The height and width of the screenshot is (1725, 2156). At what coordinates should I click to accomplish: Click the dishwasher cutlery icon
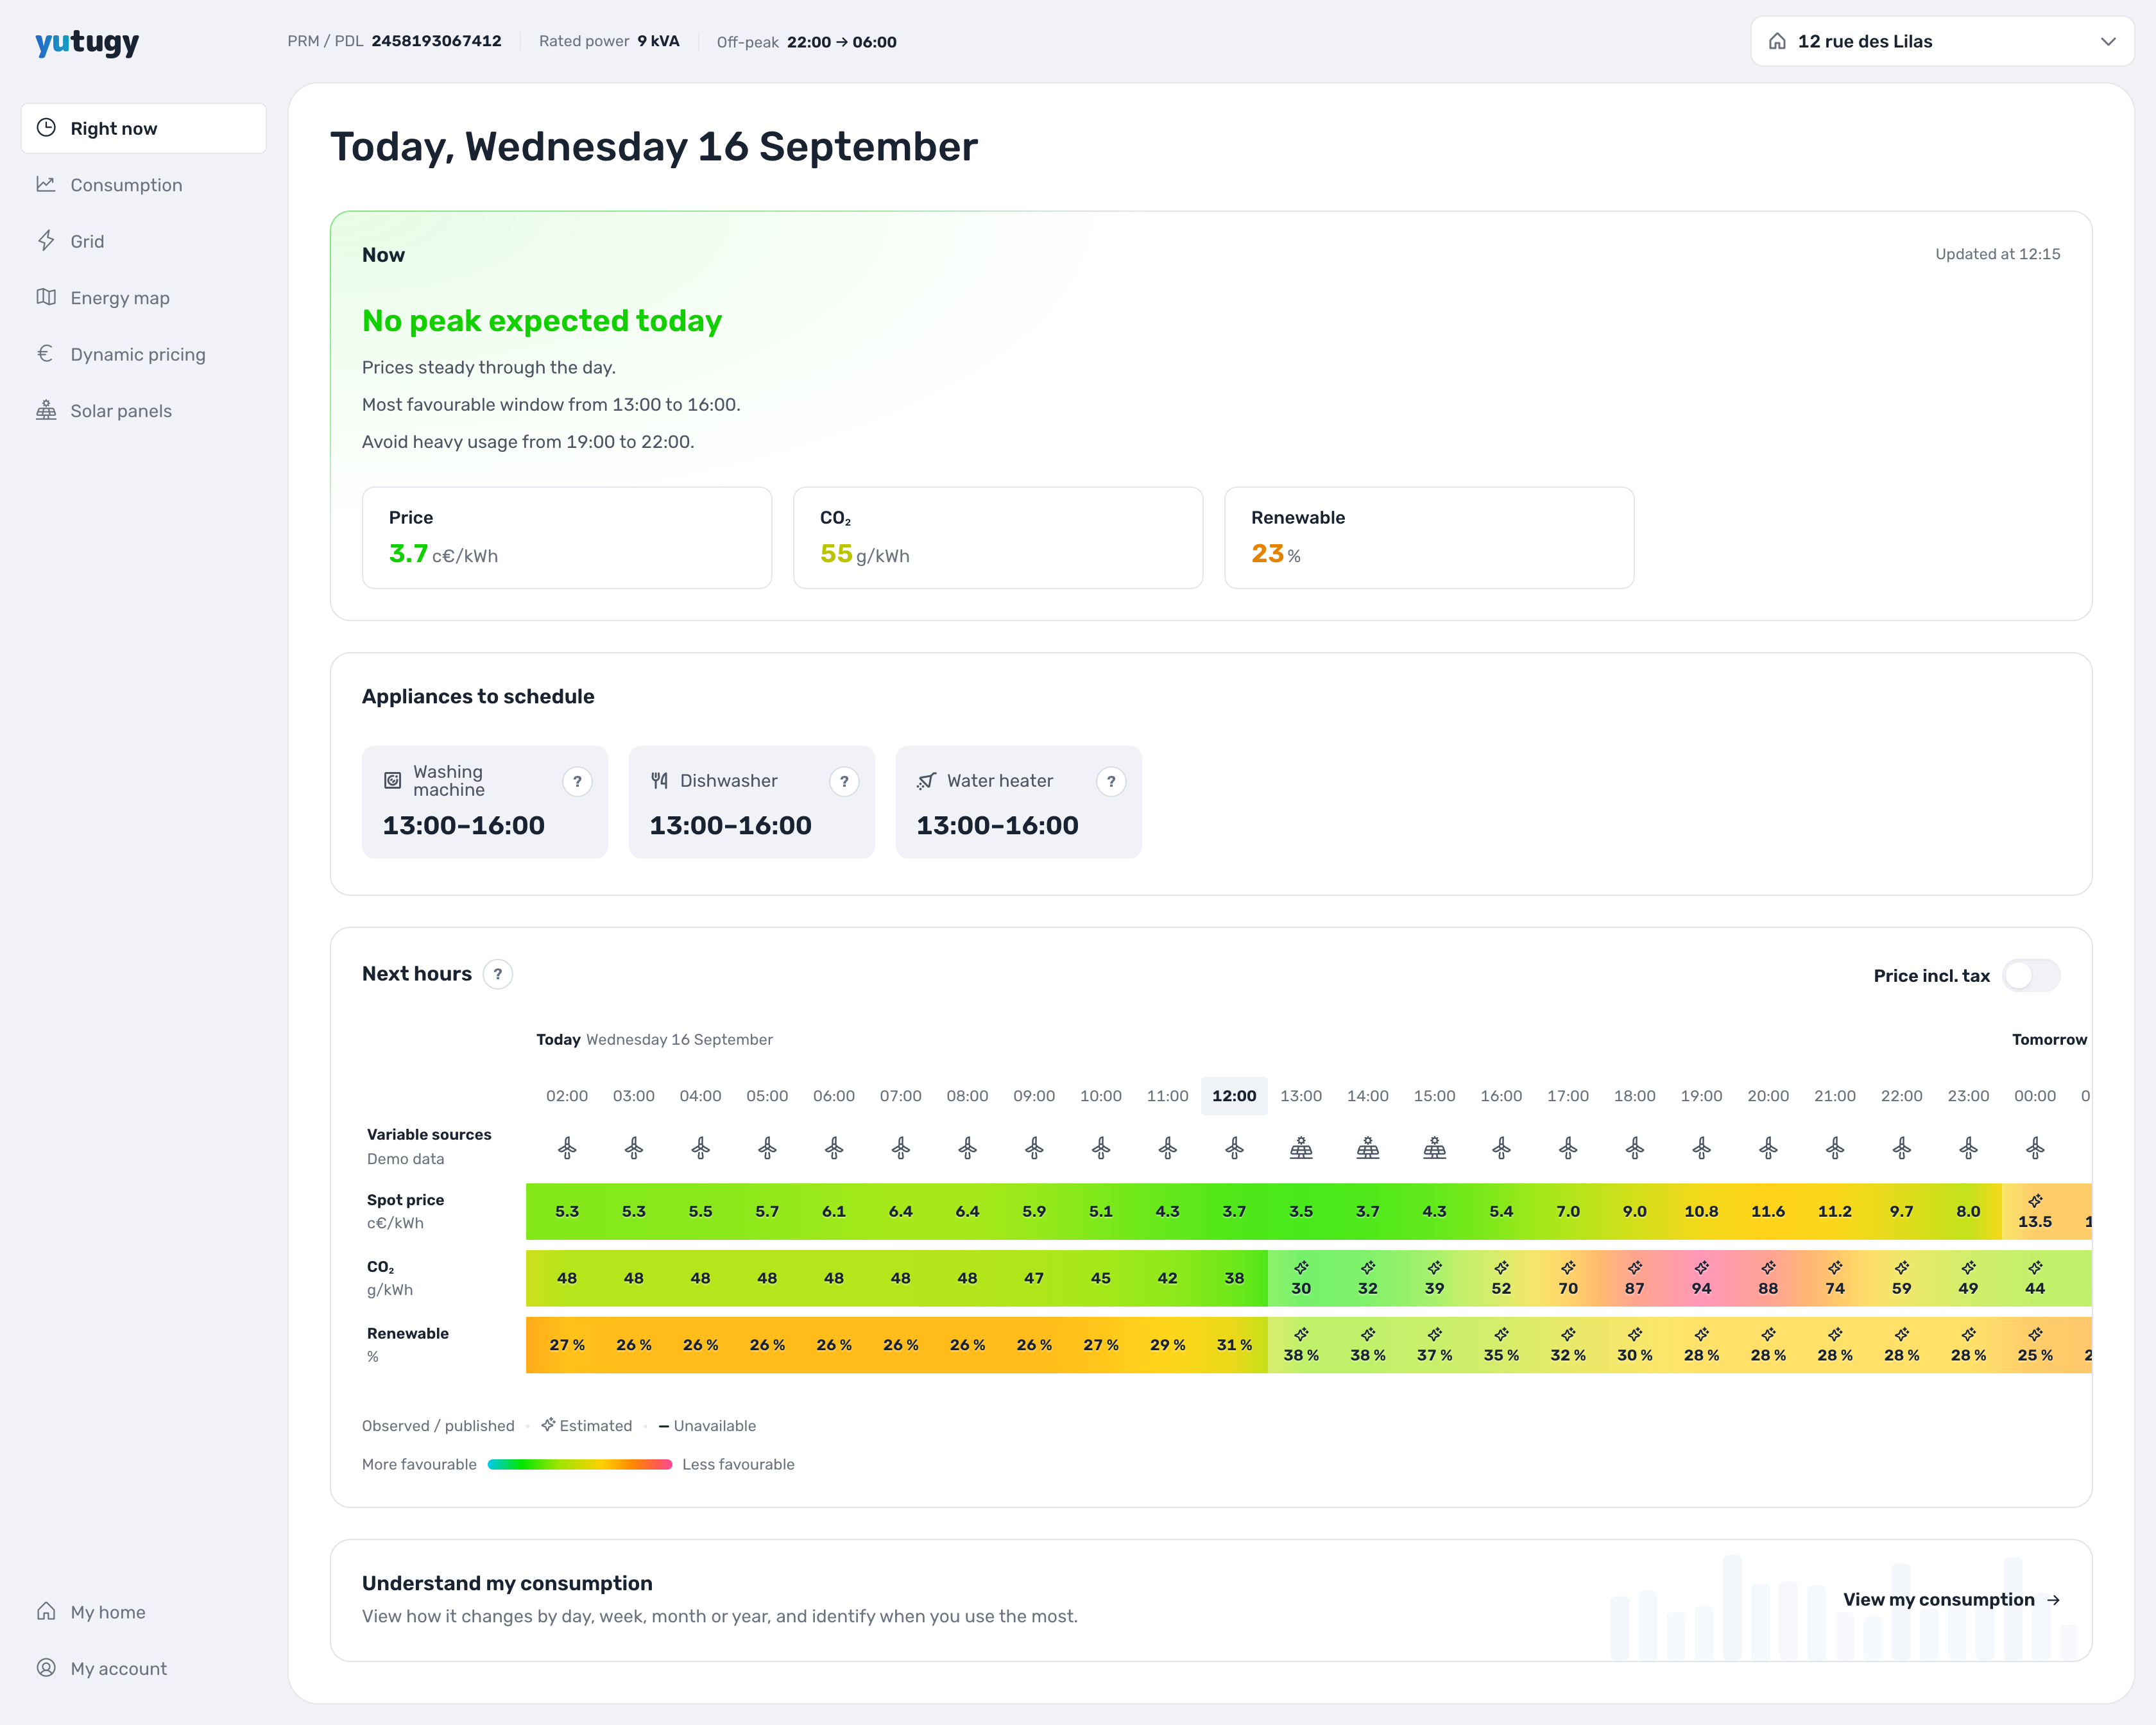tap(660, 781)
